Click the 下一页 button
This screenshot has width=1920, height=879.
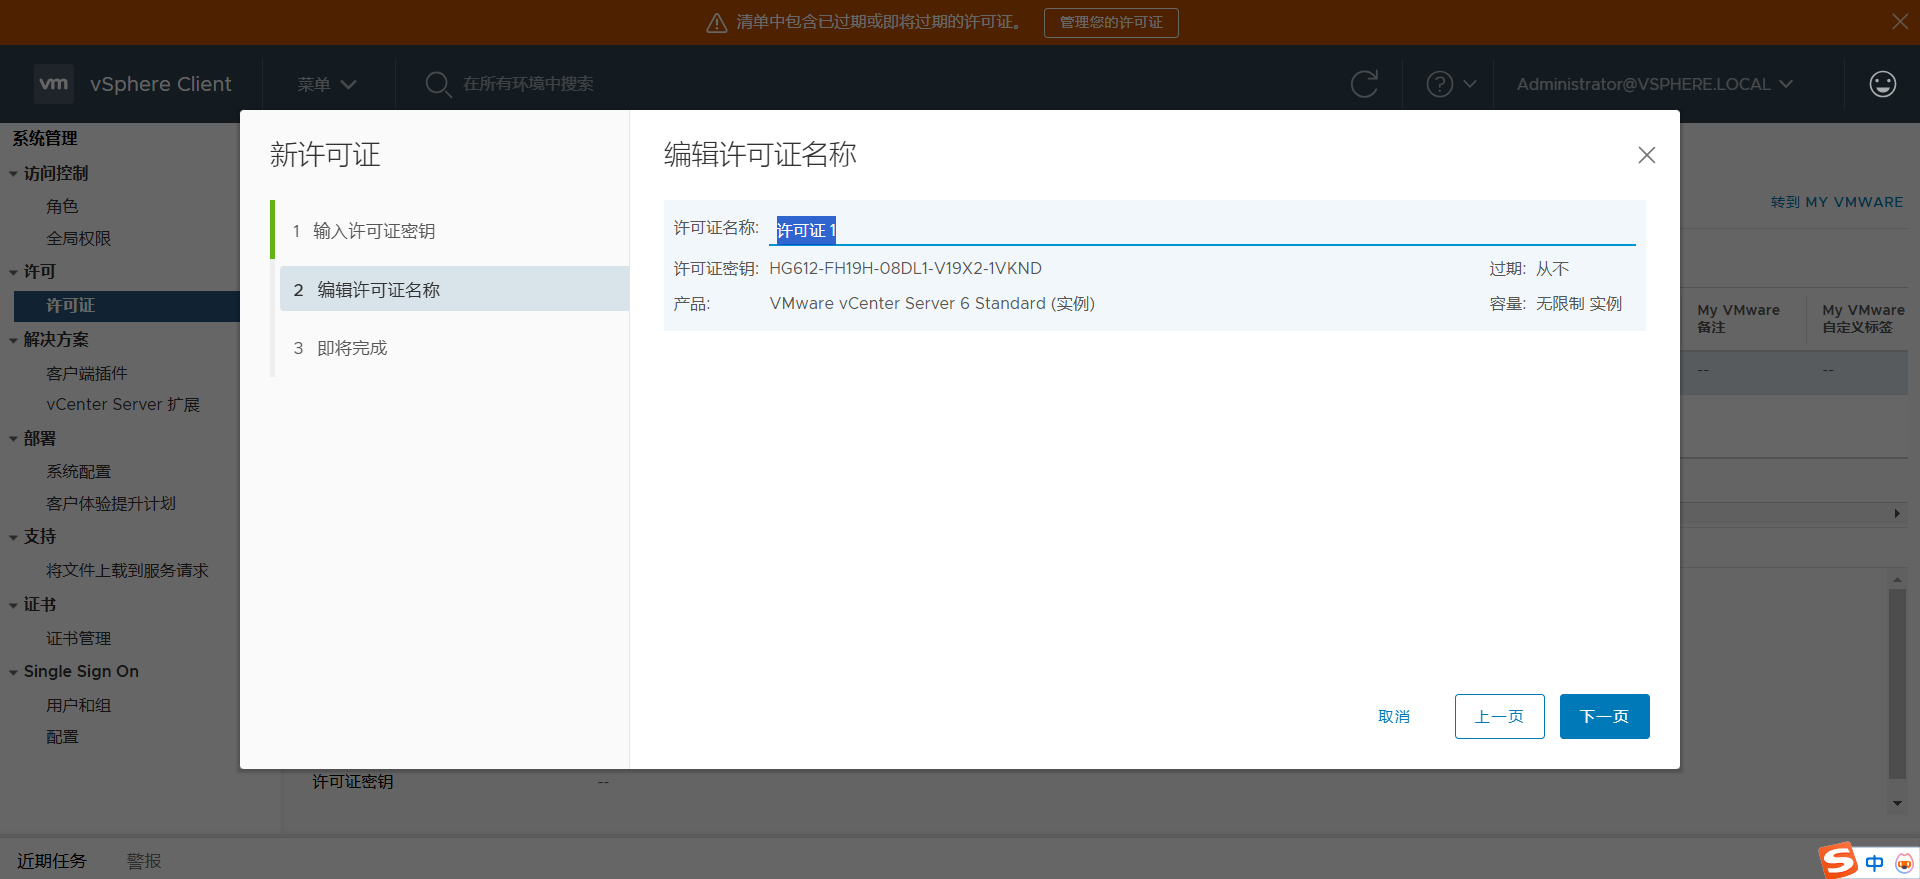point(1604,716)
